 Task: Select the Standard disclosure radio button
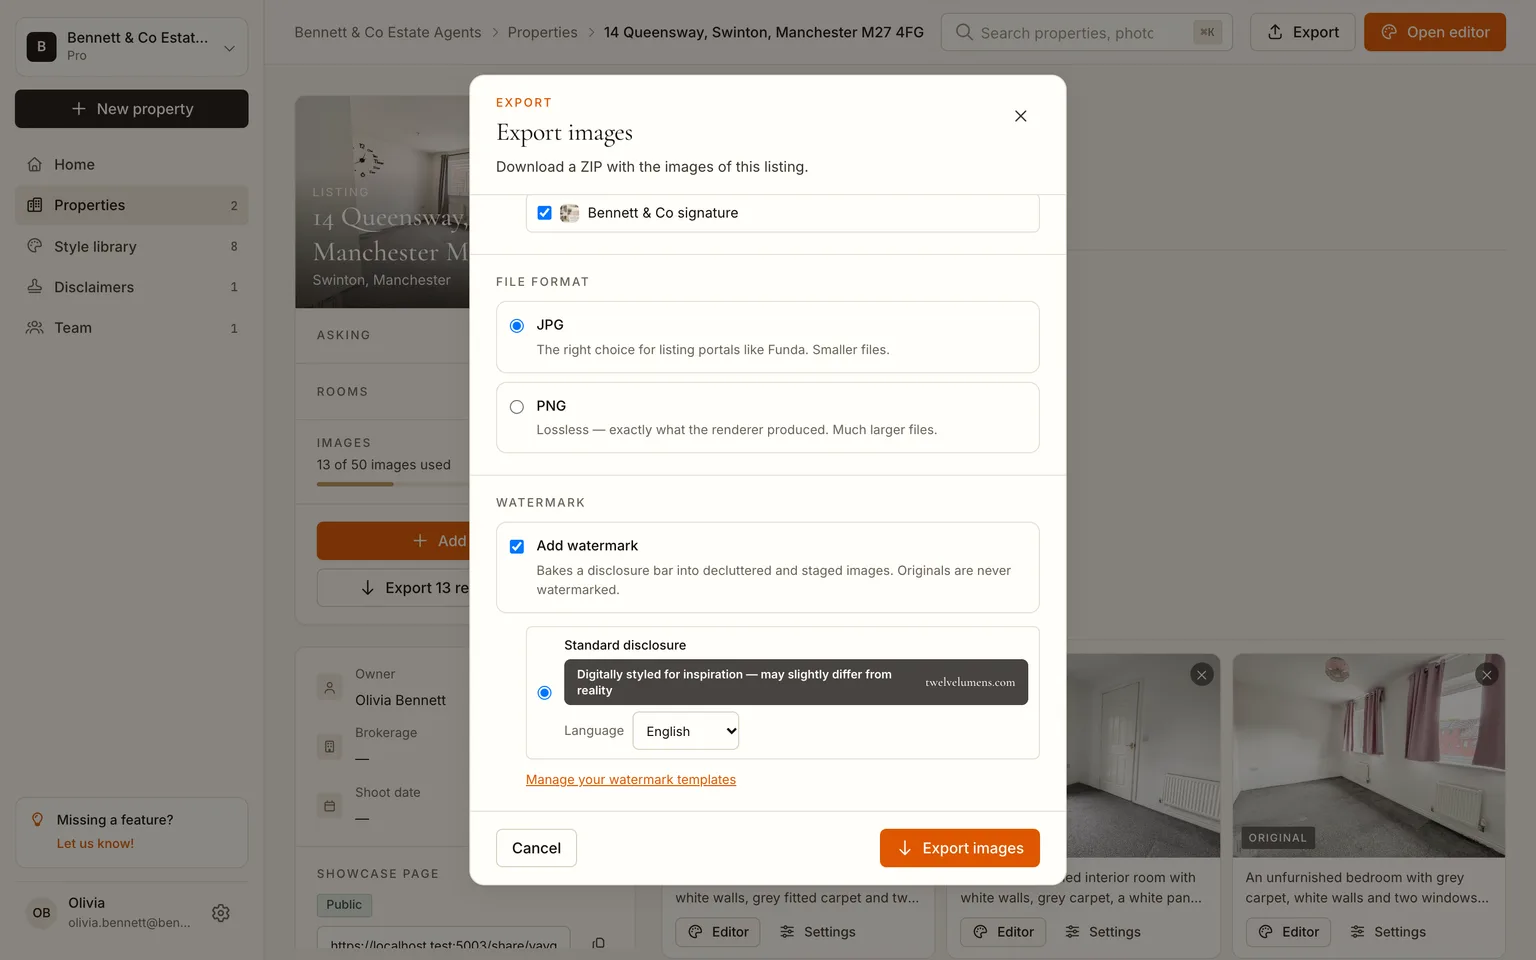(544, 692)
